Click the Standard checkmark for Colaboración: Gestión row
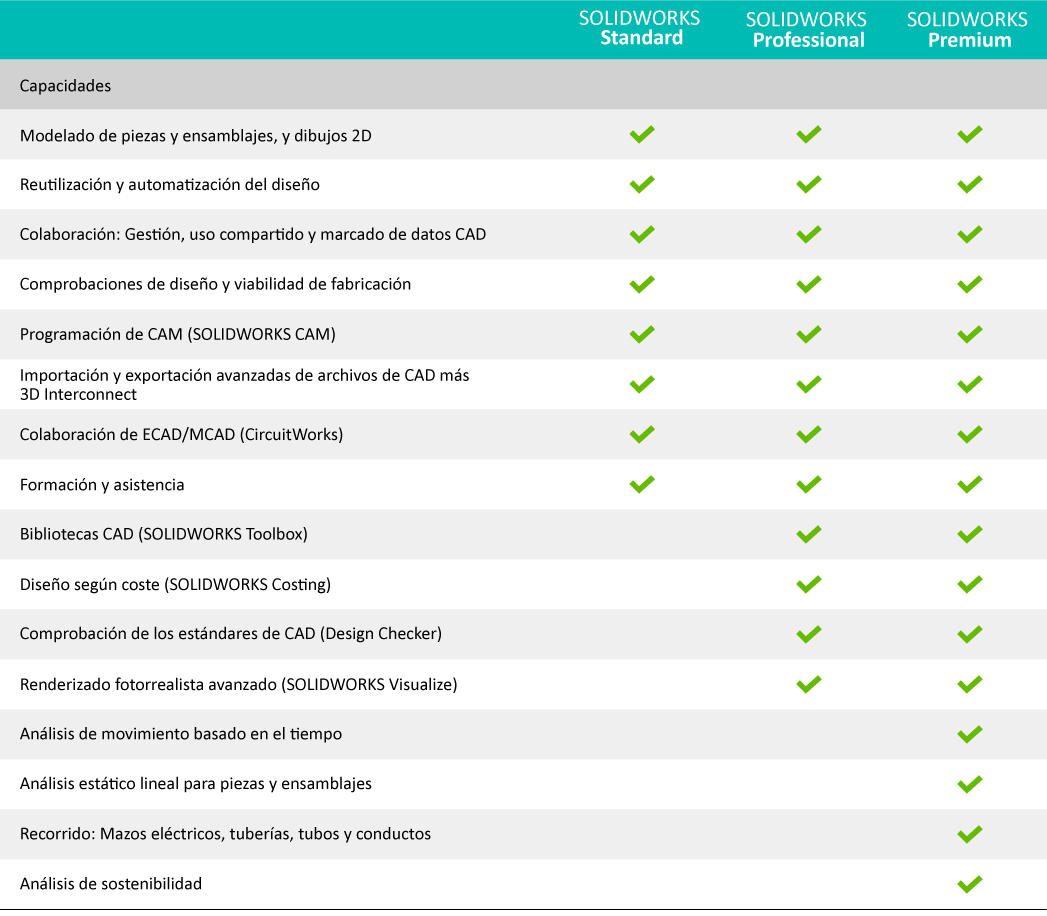The image size is (1047, 916). pos(642,234)
